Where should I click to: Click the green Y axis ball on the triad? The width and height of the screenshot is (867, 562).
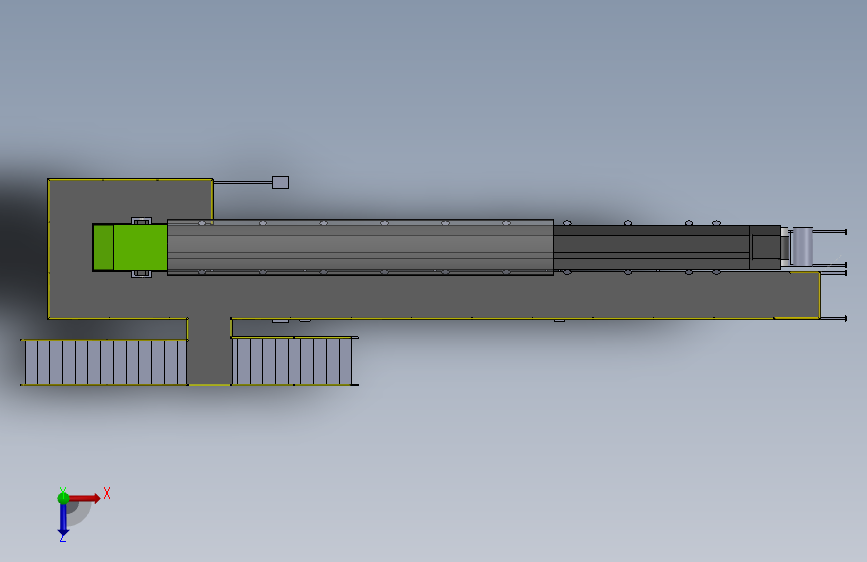(x=63, y=498)
